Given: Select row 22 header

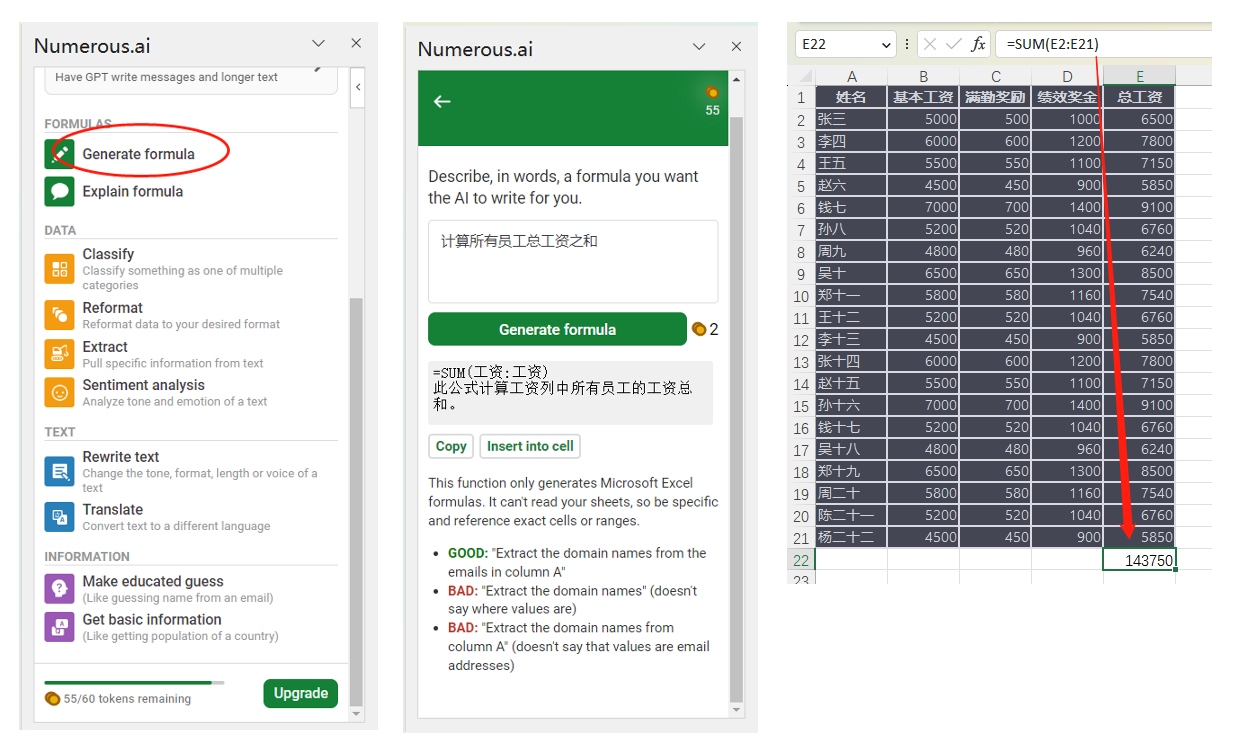Looking at the screenshot, I should click(801, 560).
